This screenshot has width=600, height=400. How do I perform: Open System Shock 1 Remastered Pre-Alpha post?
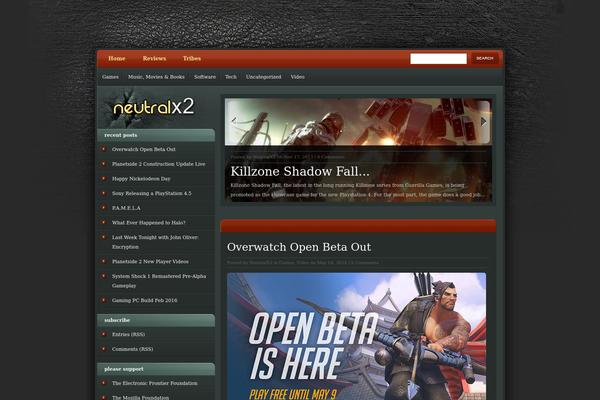(159, 281)
